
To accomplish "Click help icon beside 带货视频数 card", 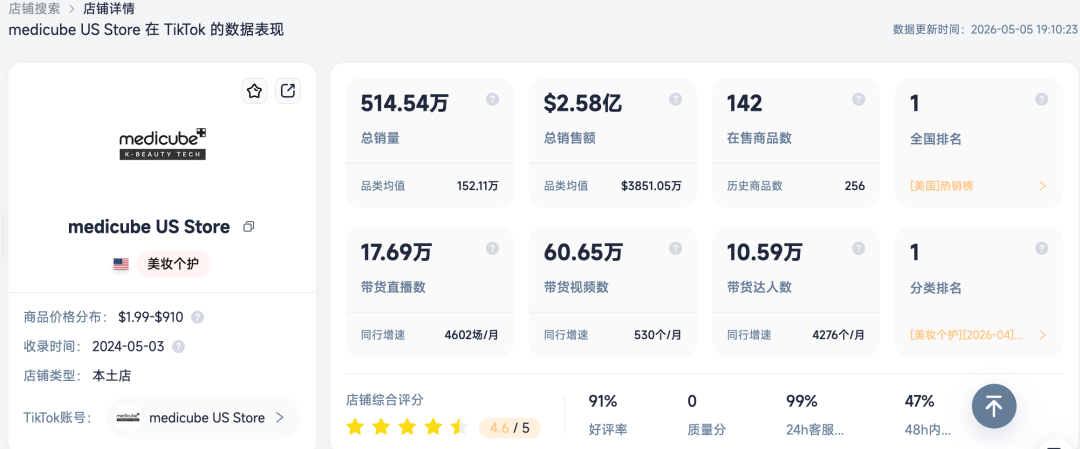I will [x=675, y=248].
